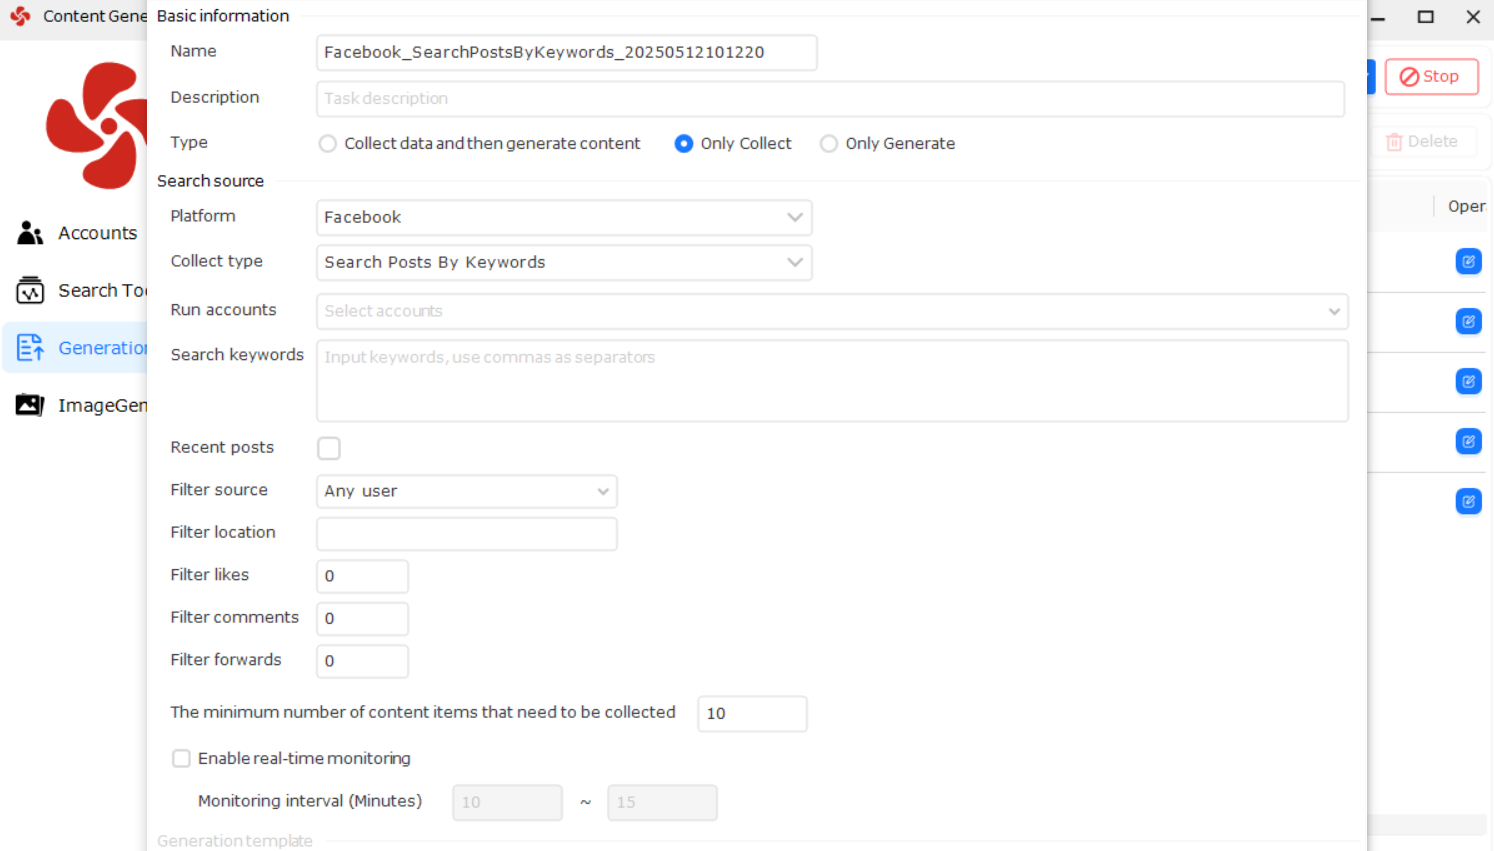Screen dimensions: 1494x851
Task: Click the Filter forwards number field
Action: point(362,661)
